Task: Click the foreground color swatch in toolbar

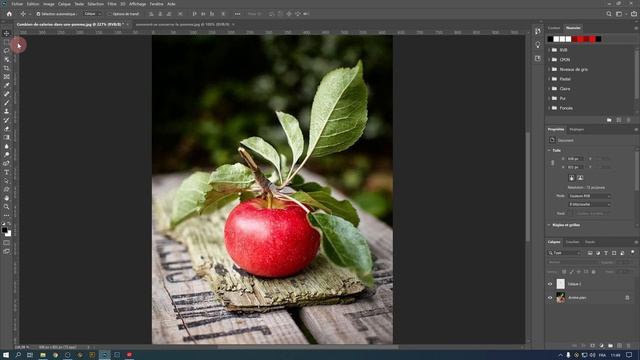Action: tap(4, 230)
